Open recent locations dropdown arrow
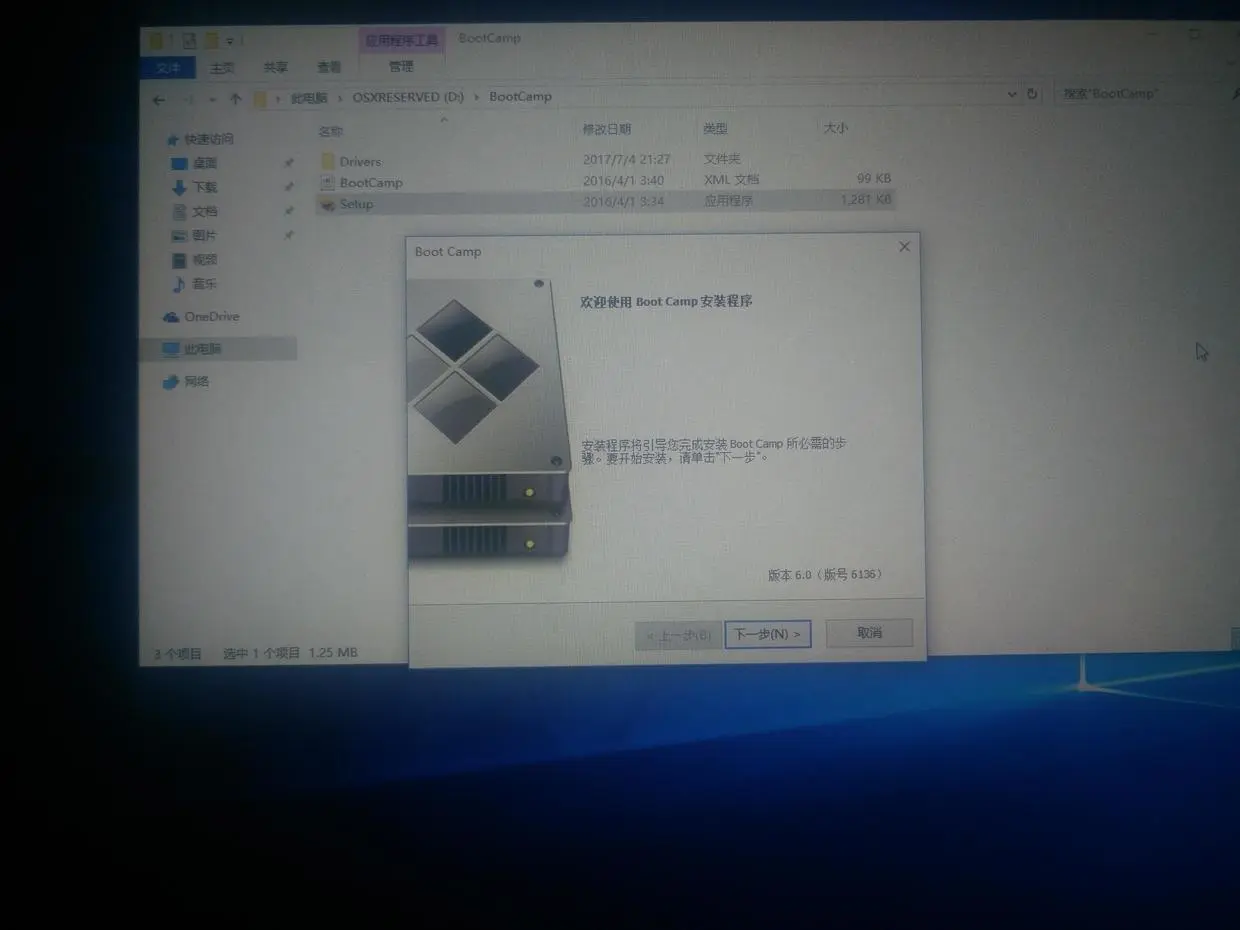Image resolution: width=1240 pixels, height=930 pixels. 212,99
